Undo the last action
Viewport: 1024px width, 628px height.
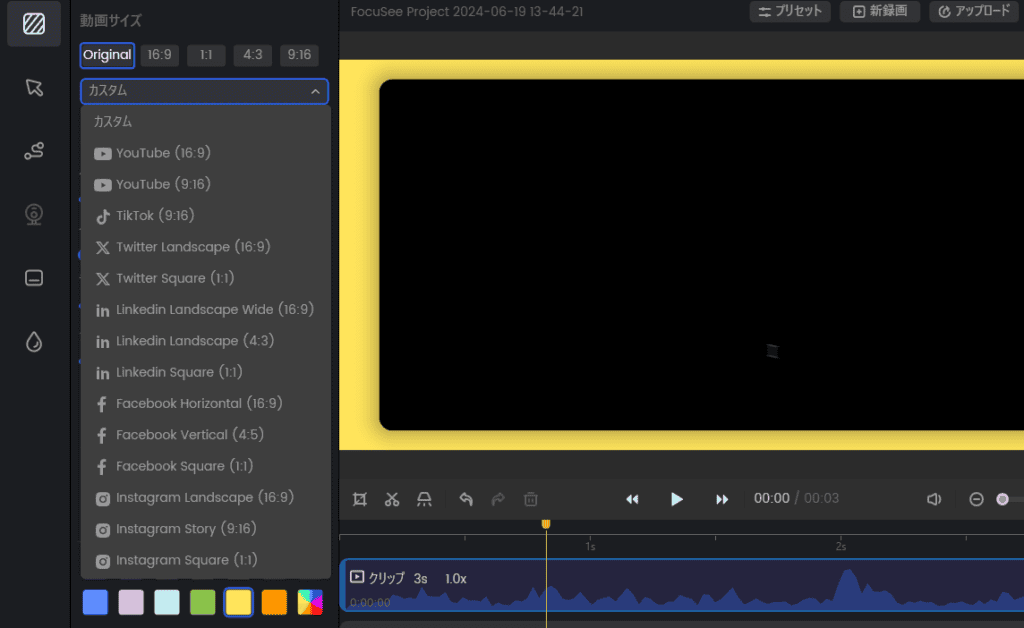point(466,499)
